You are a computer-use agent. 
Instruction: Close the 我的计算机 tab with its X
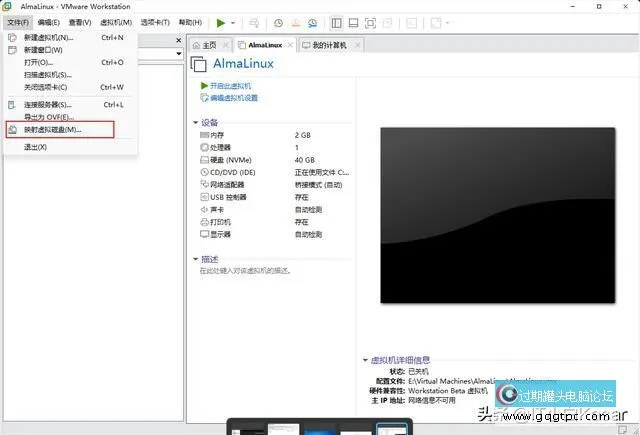pos(358,45)
